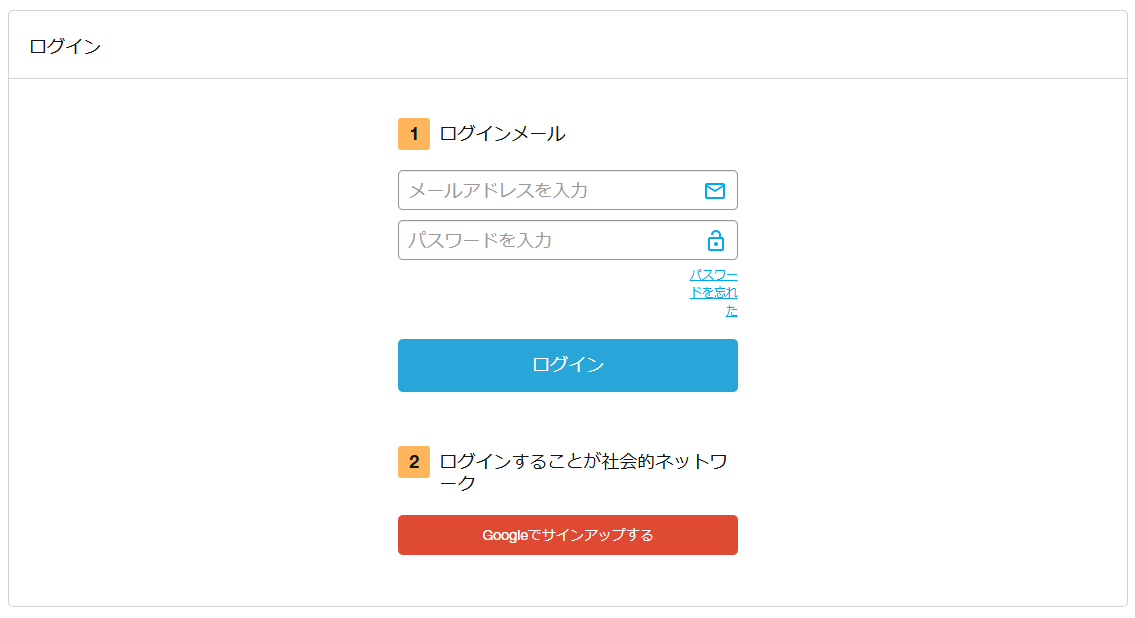Open the パスワードを忘れた forgot password link

coord(714,292)
